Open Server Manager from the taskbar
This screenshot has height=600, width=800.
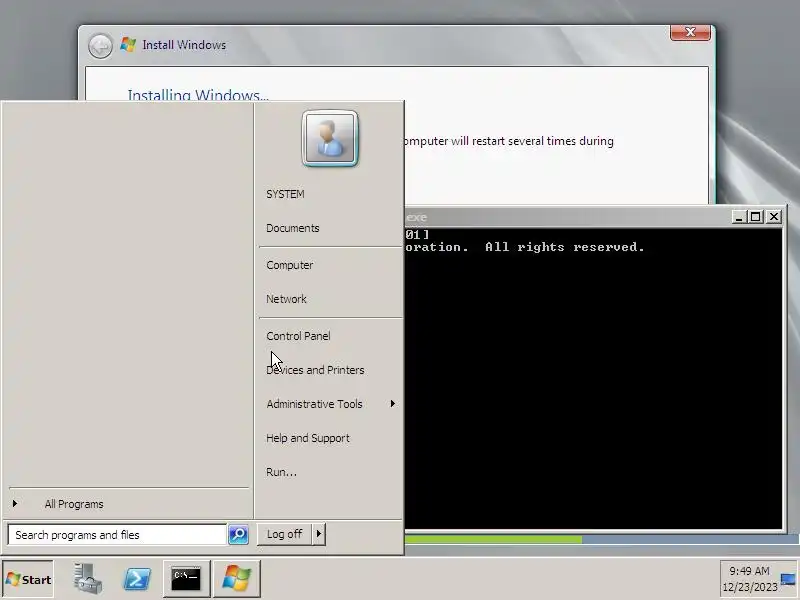point(88,579)
